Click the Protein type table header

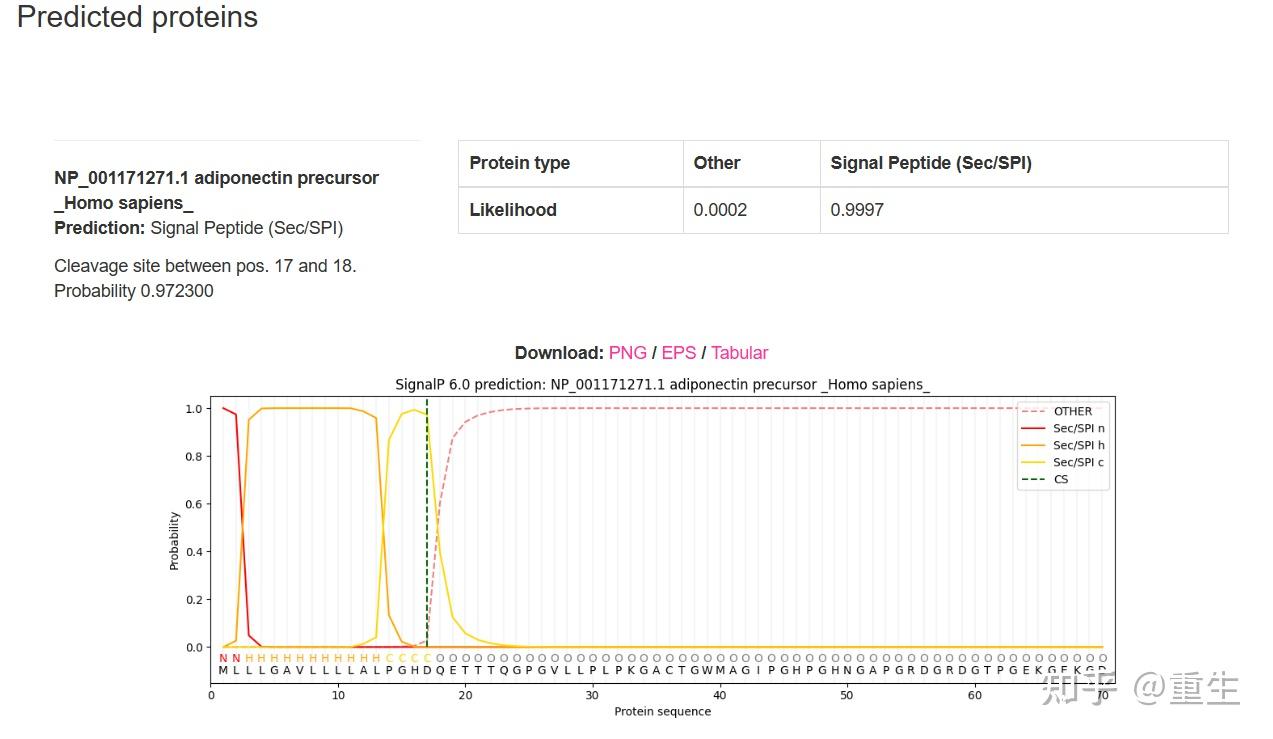pos(520,163)
